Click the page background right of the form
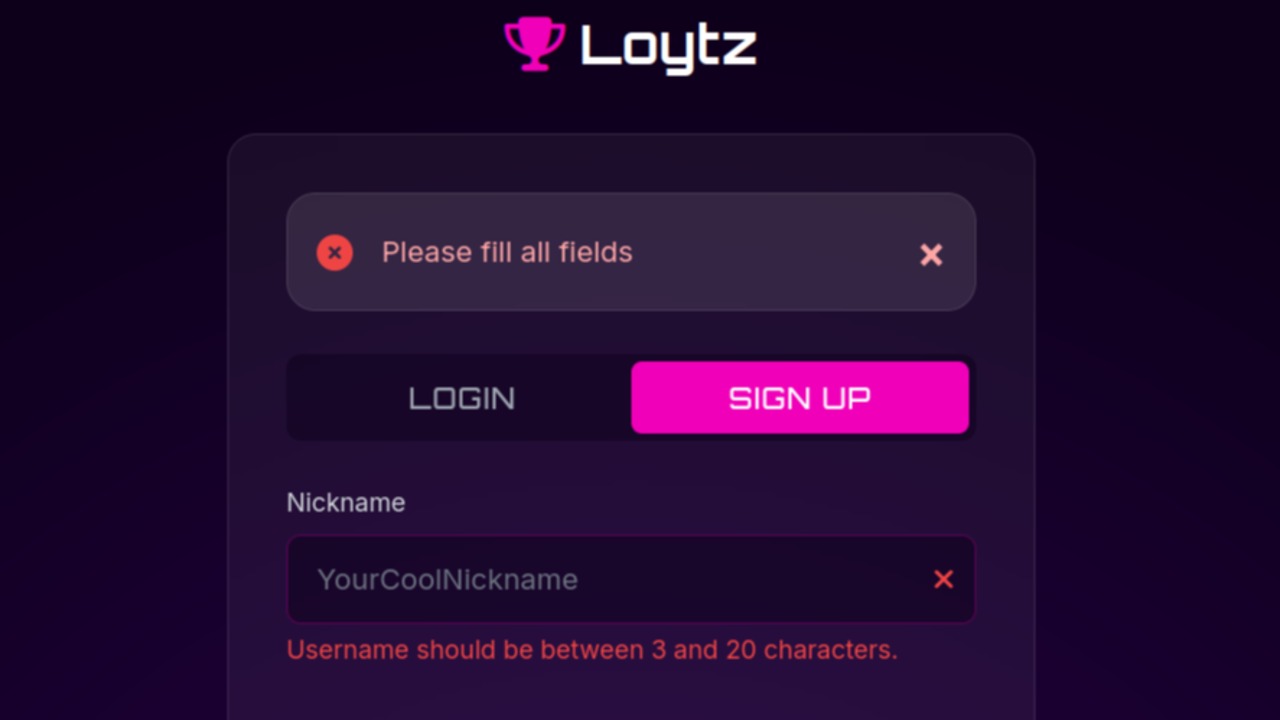 (x=1160, y=400)
